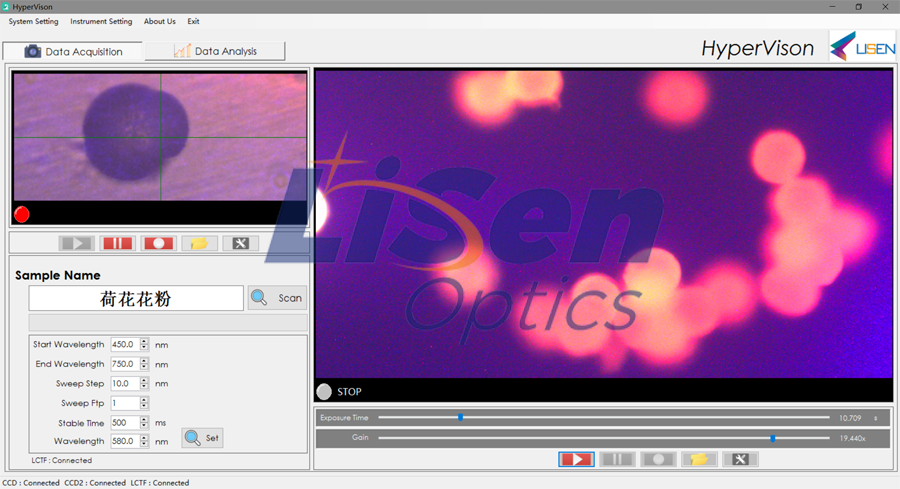Maximize the HyperVison window
The image size is (900, 489).
[859, 7]
